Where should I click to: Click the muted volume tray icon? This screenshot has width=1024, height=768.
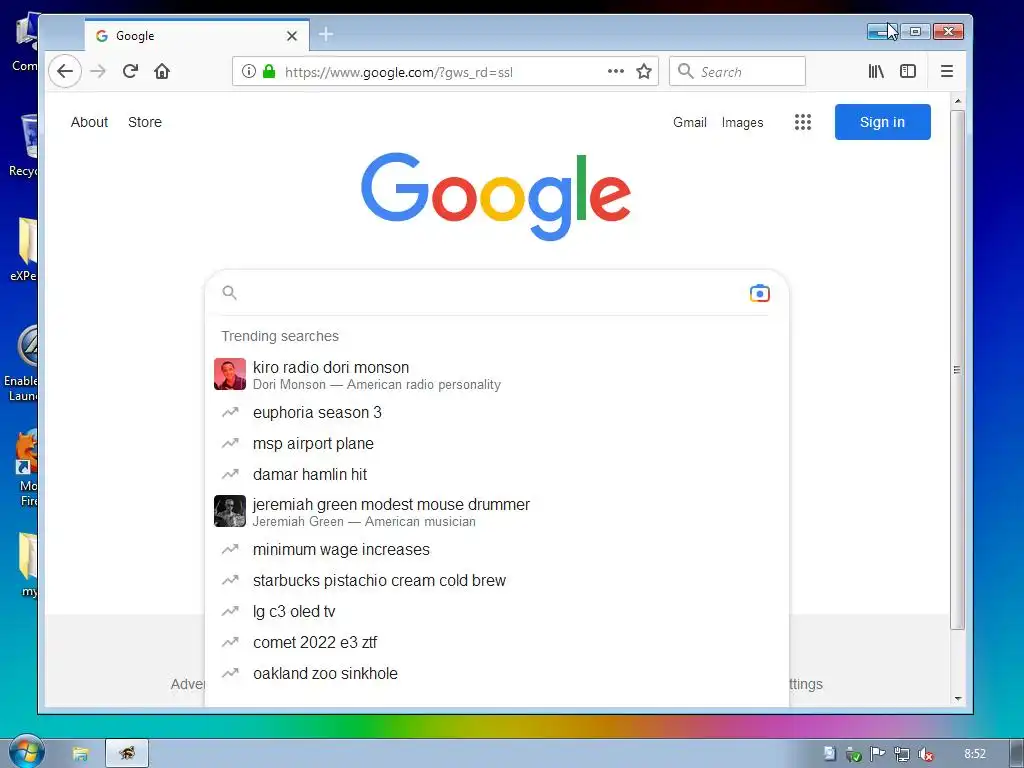925,754
